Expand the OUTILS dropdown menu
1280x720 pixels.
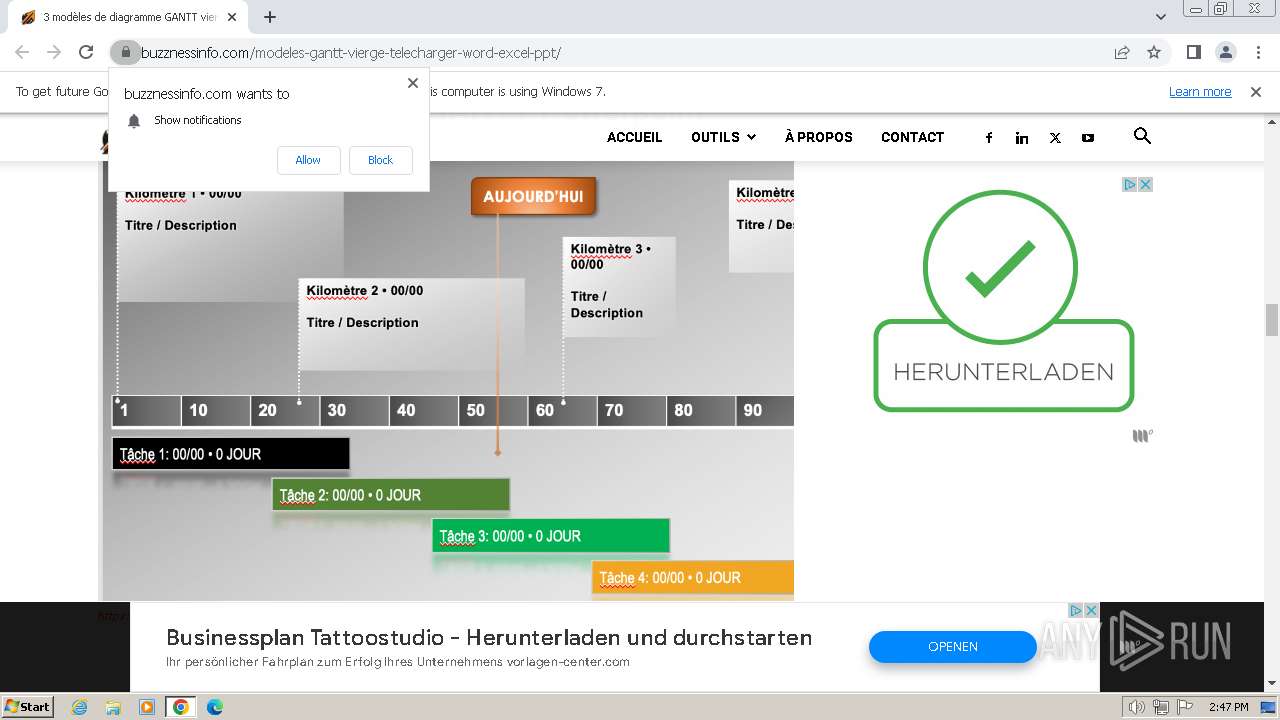(723, 137)
